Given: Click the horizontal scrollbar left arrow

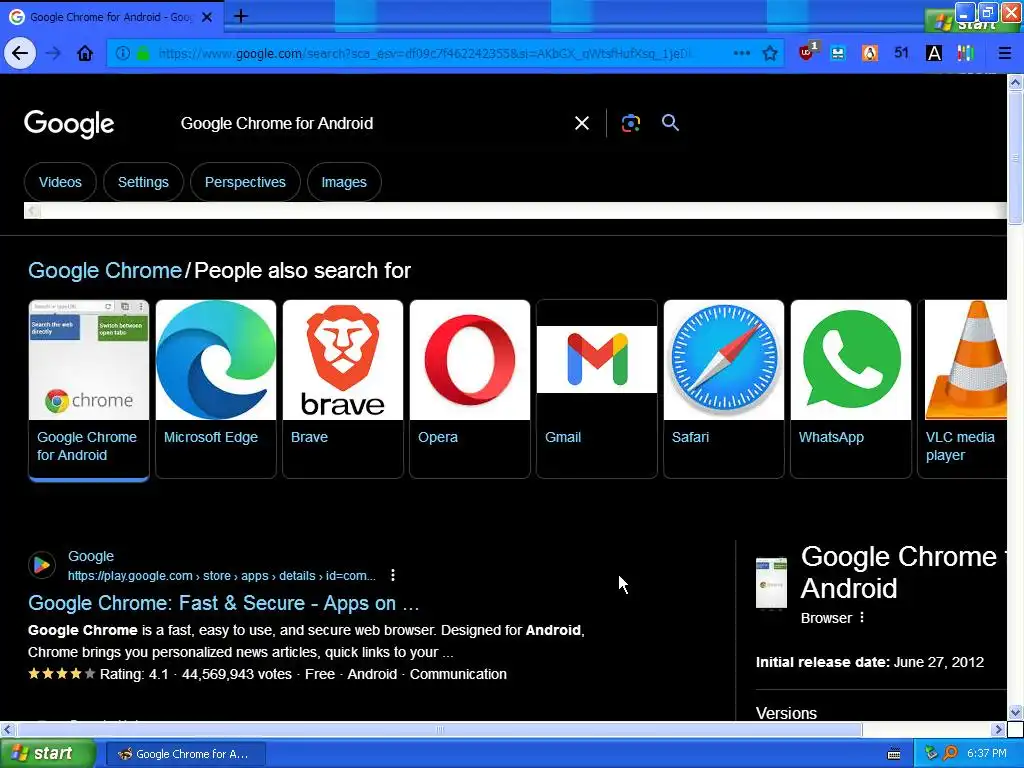Looking at the screenshot, I should pos(7,729).
